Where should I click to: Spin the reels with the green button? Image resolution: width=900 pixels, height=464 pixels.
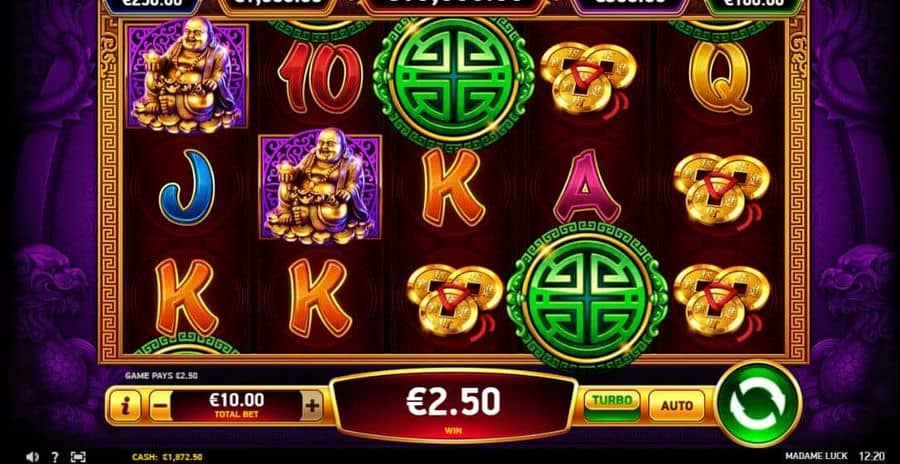coord(758,403)
